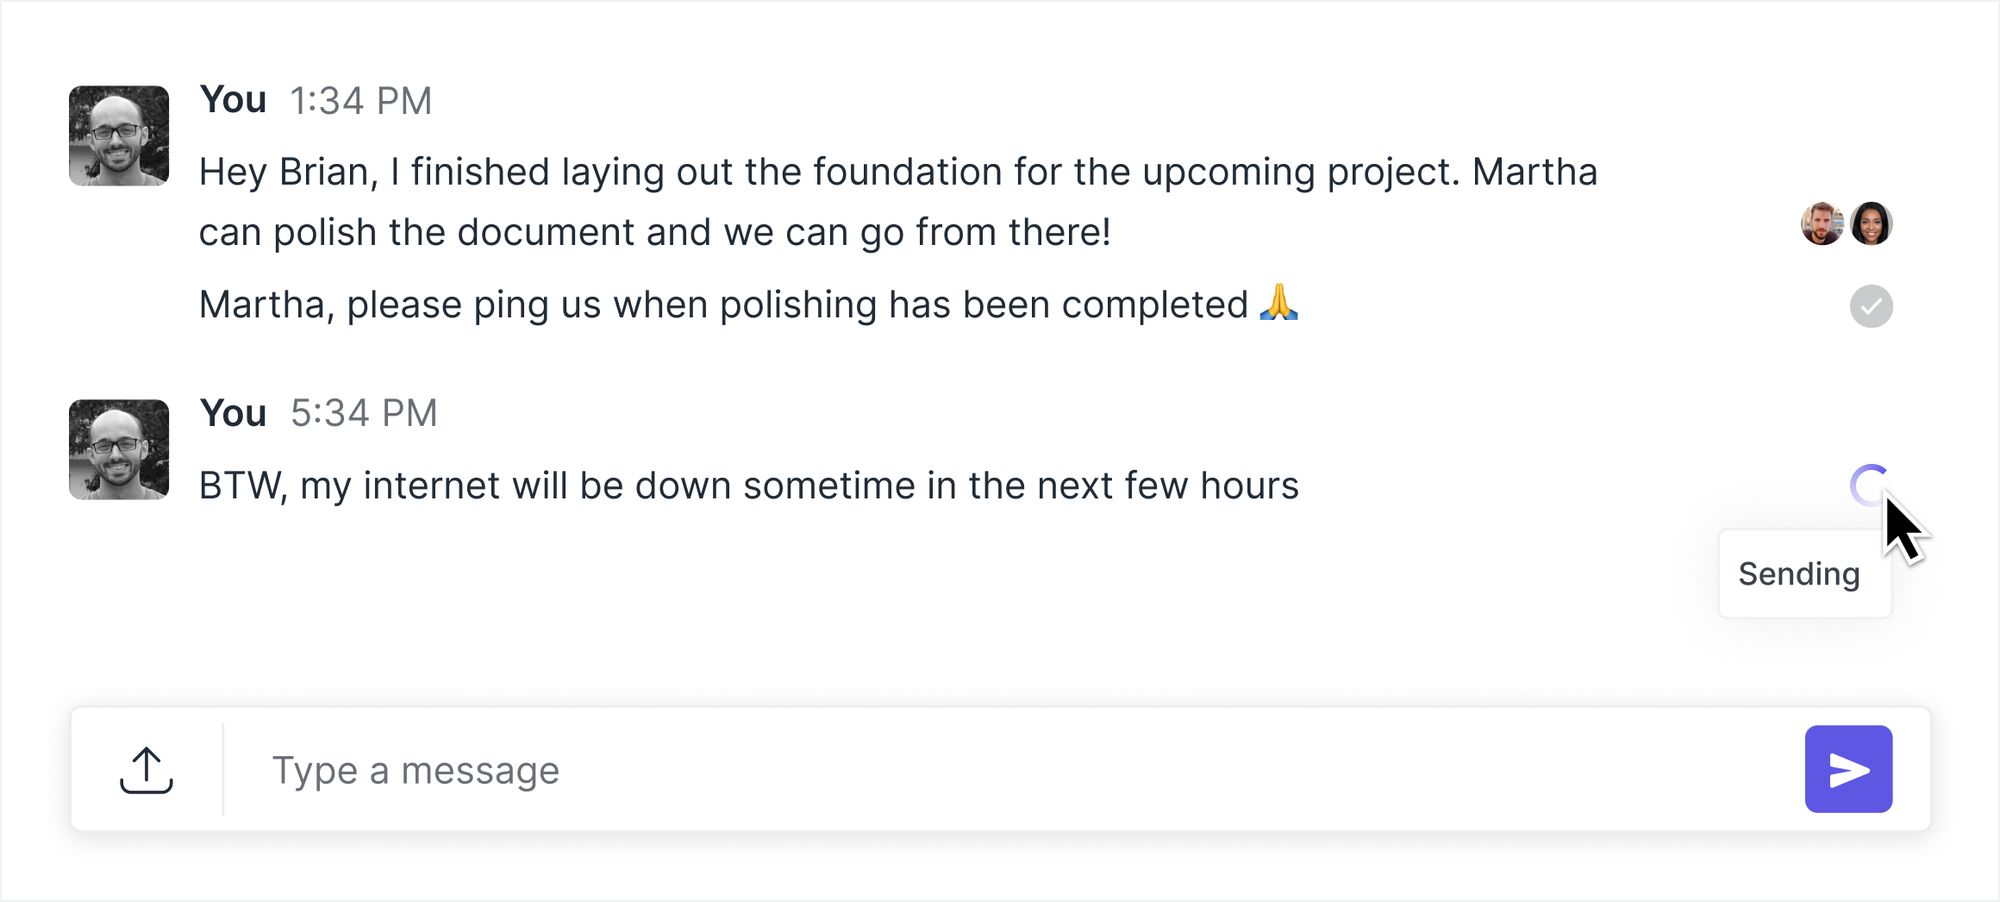Screen dimensions: 2000x902
Task: Click the 1:34 PM timestamp
Action: pos(361,101)
